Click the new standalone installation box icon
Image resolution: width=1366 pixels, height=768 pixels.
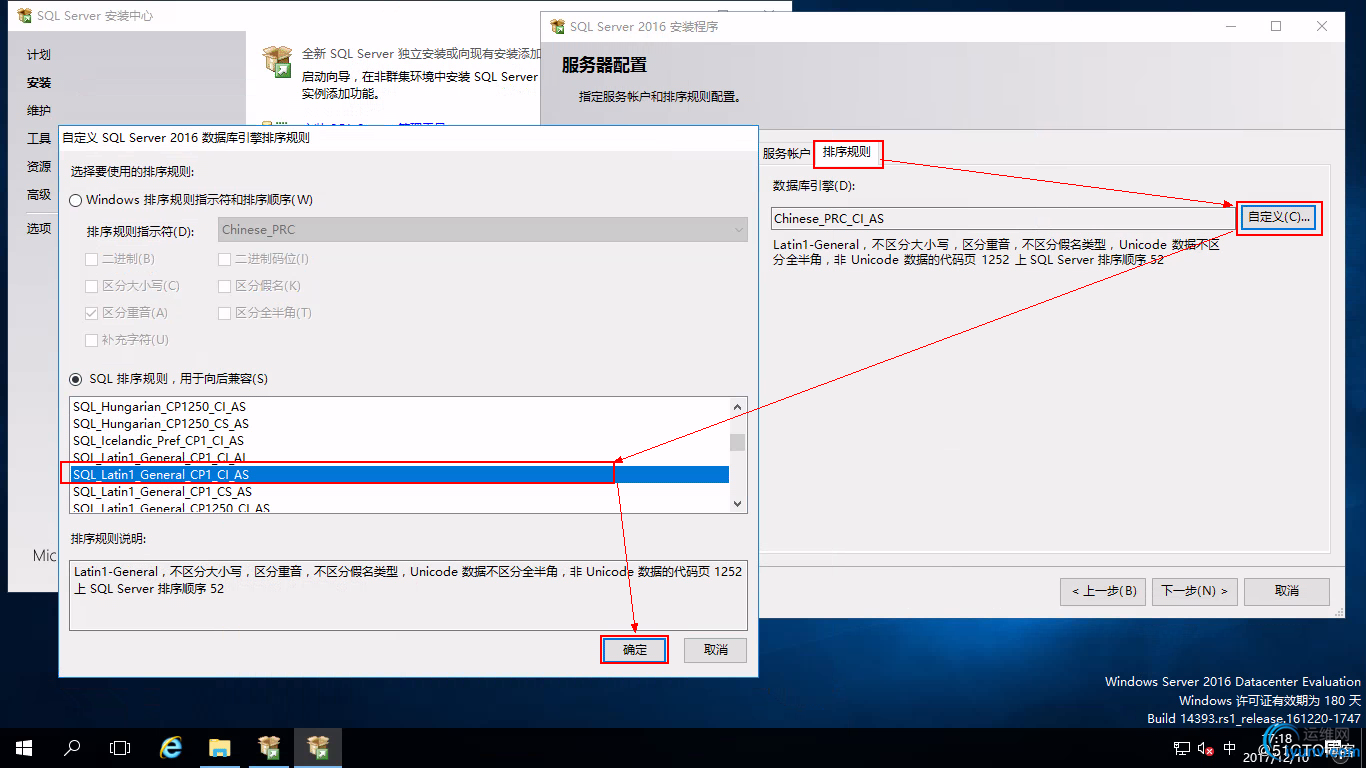pyautogui.click(x=277, y=62)
